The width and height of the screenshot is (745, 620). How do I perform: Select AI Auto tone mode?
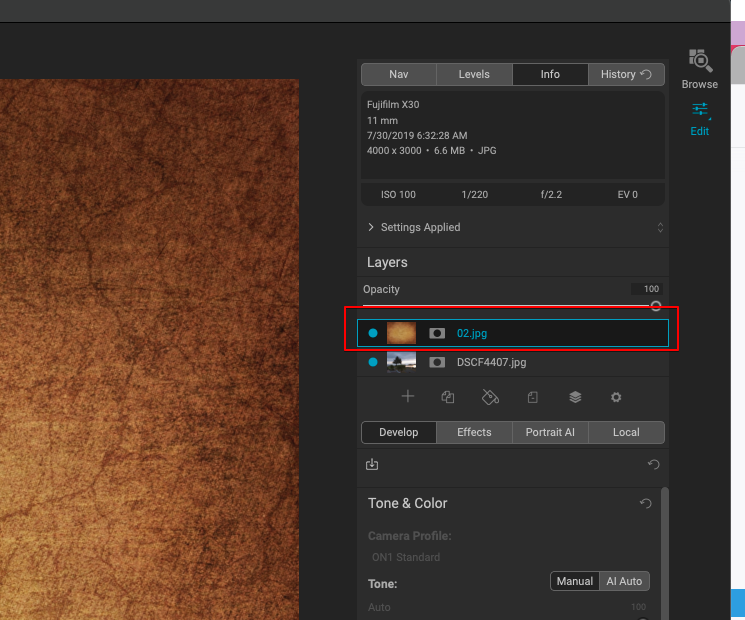click(x=624, y=581)
